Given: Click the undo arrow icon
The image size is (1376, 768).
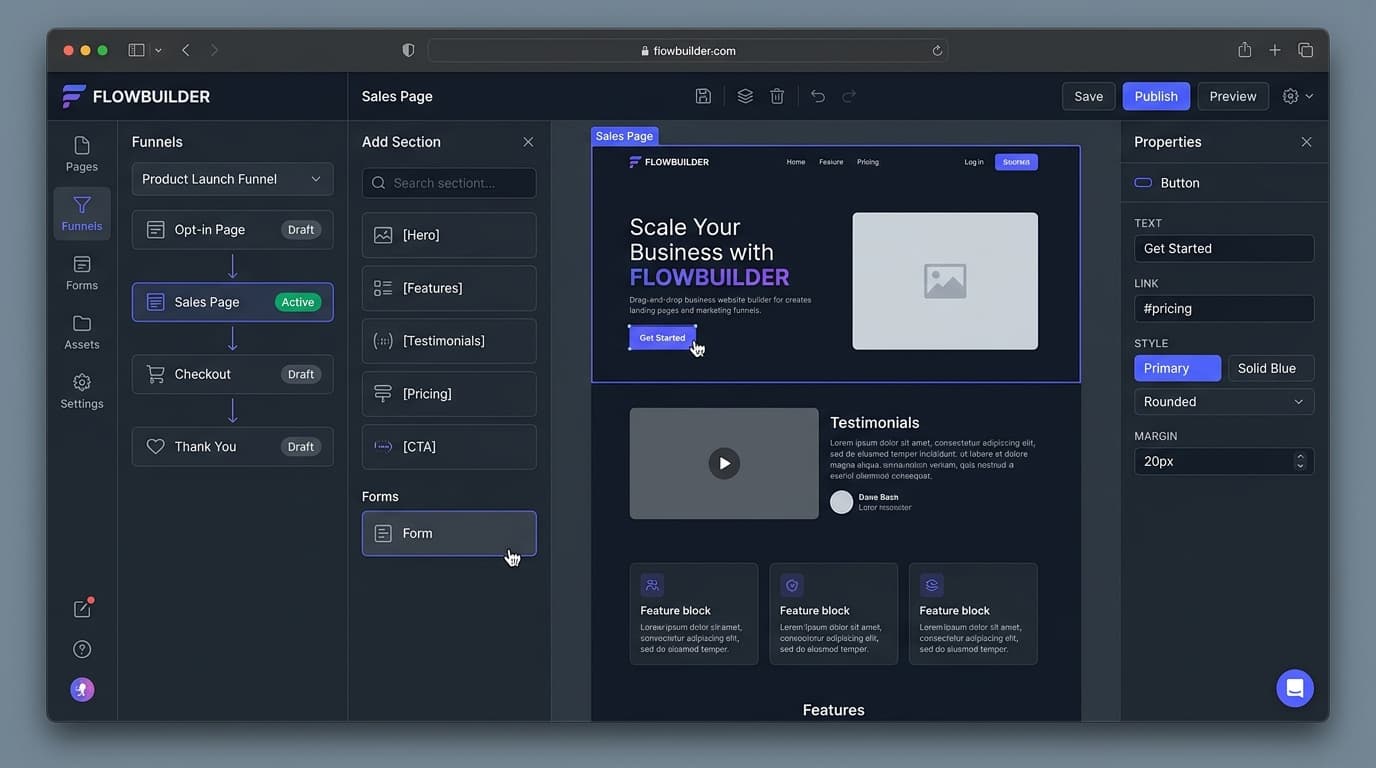Looking at the screenshot, I should [x=817, y=95].
